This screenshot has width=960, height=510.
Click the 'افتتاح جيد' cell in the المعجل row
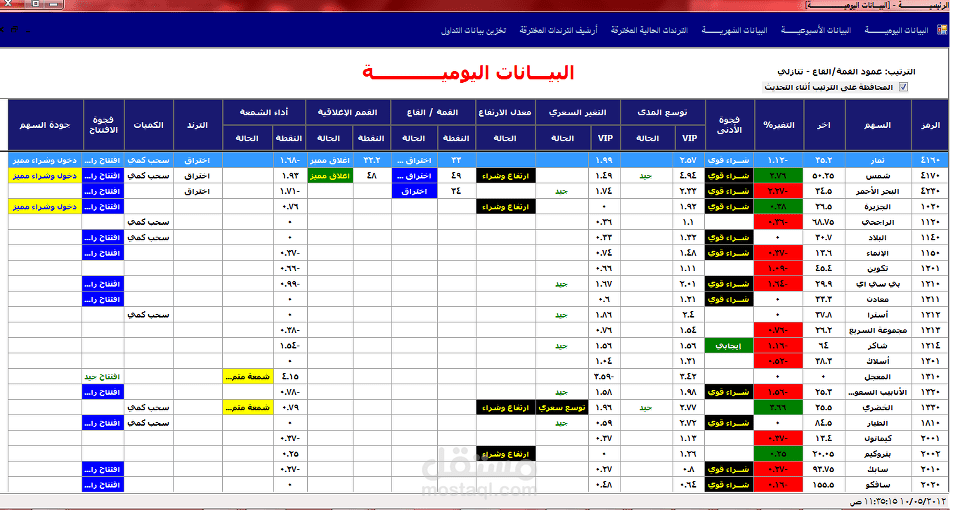pyautogui.click(x=103, y=377)
